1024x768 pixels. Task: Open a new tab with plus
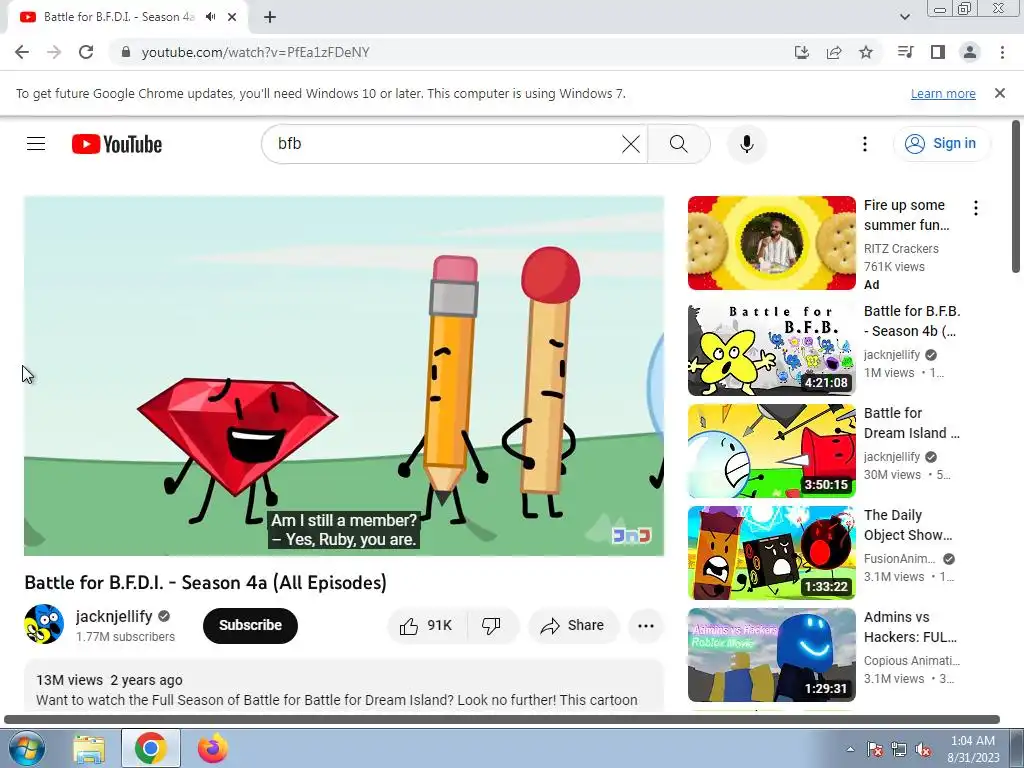pyautogui.click(x=270, y=17)
